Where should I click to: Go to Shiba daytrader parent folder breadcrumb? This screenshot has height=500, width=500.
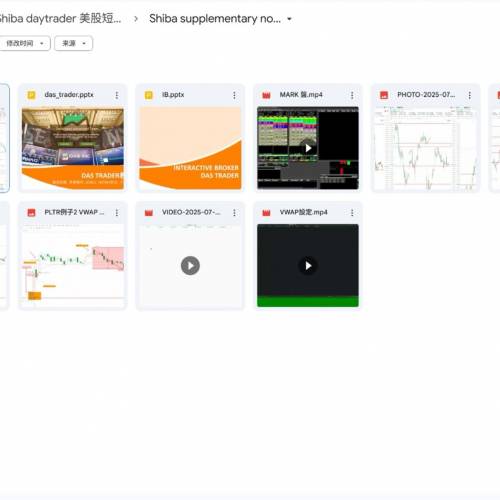pyautogui.click(x=60, y=19)
